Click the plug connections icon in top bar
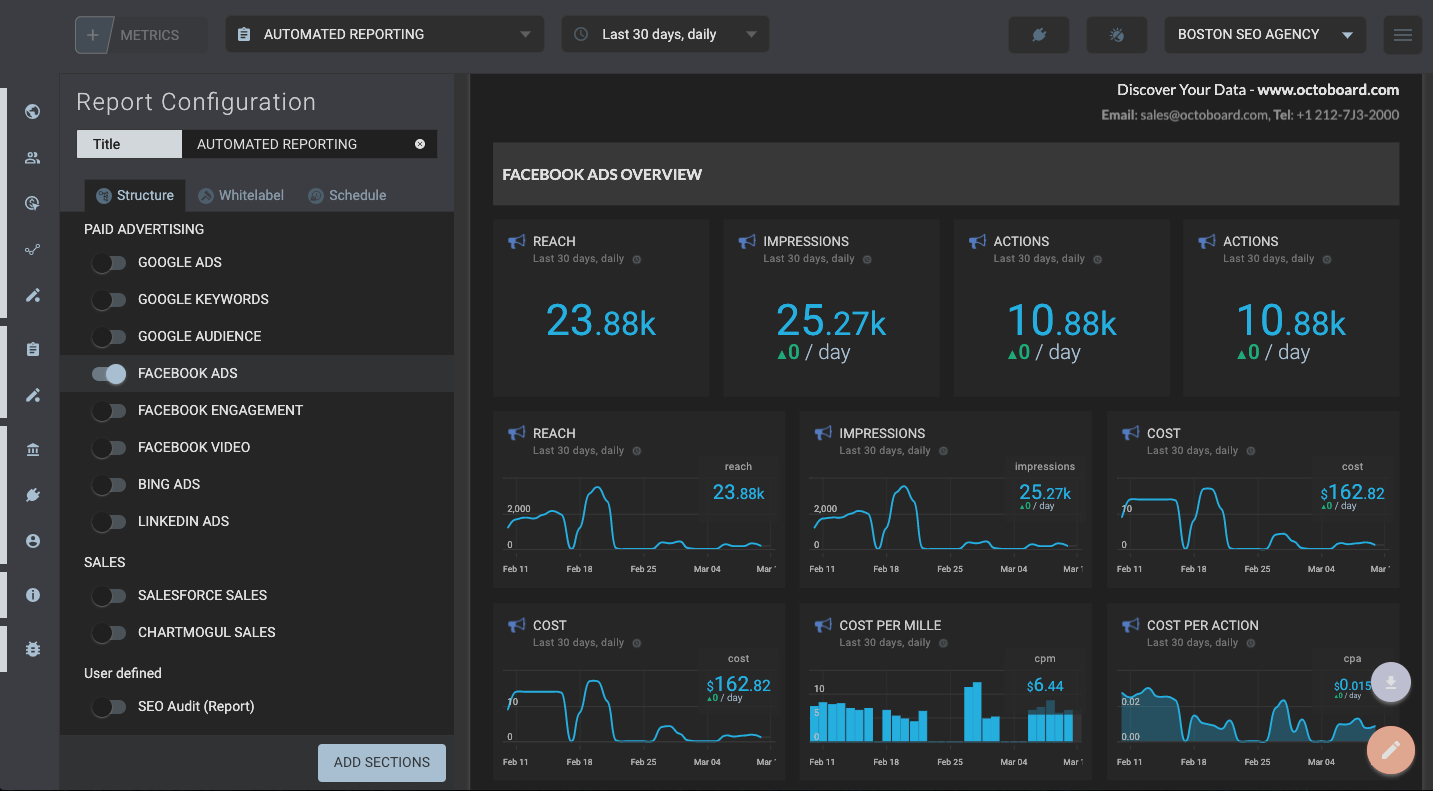The width and height of the screenshot is (1433, 791). [x=1040, y=35]
